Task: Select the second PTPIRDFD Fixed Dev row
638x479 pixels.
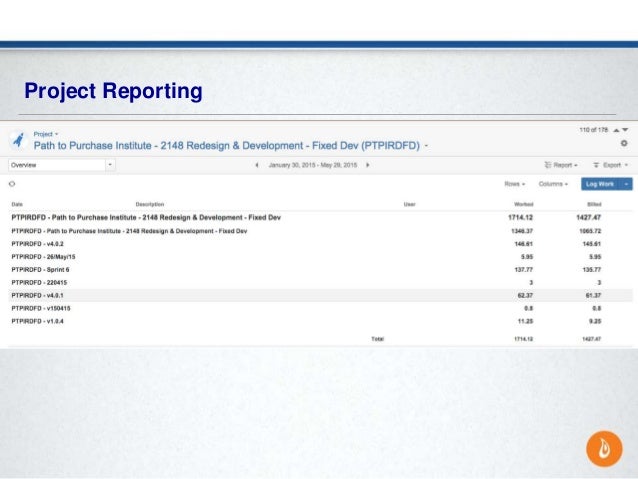Action: click(320, 231)
